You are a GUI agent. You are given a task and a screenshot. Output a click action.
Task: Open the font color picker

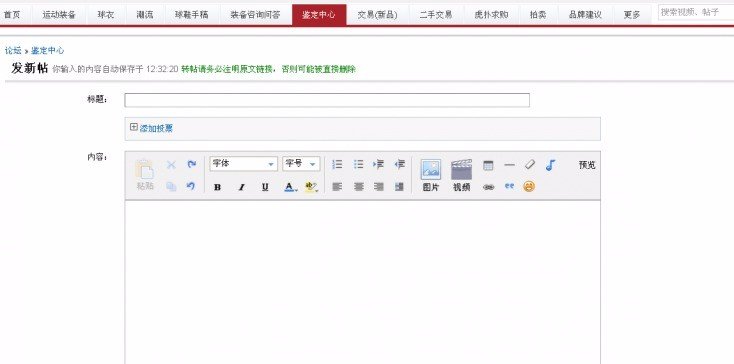click(x=290, y=187)
